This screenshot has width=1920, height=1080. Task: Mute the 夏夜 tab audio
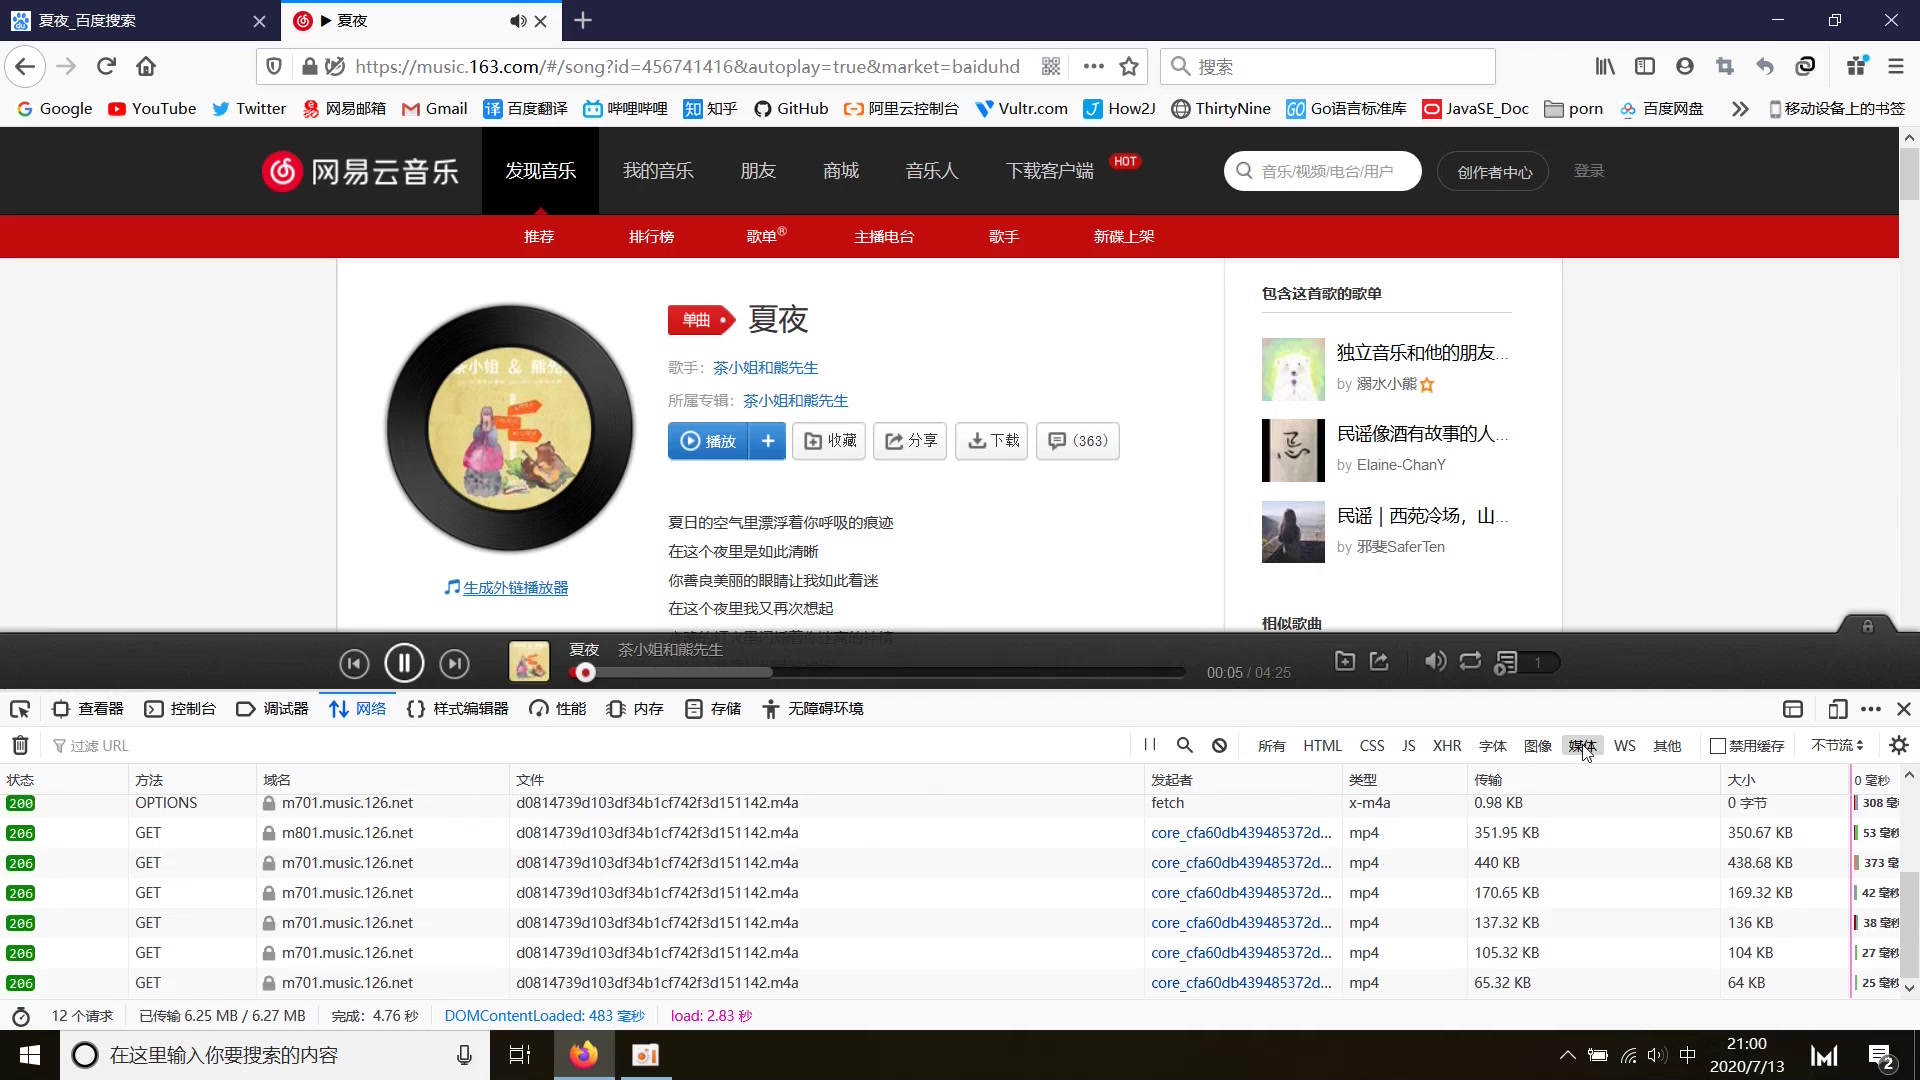coord(517,20)
